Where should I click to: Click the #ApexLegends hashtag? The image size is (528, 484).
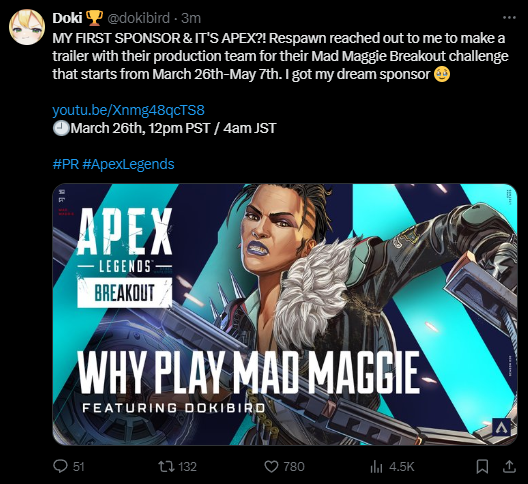pos(128,164)
